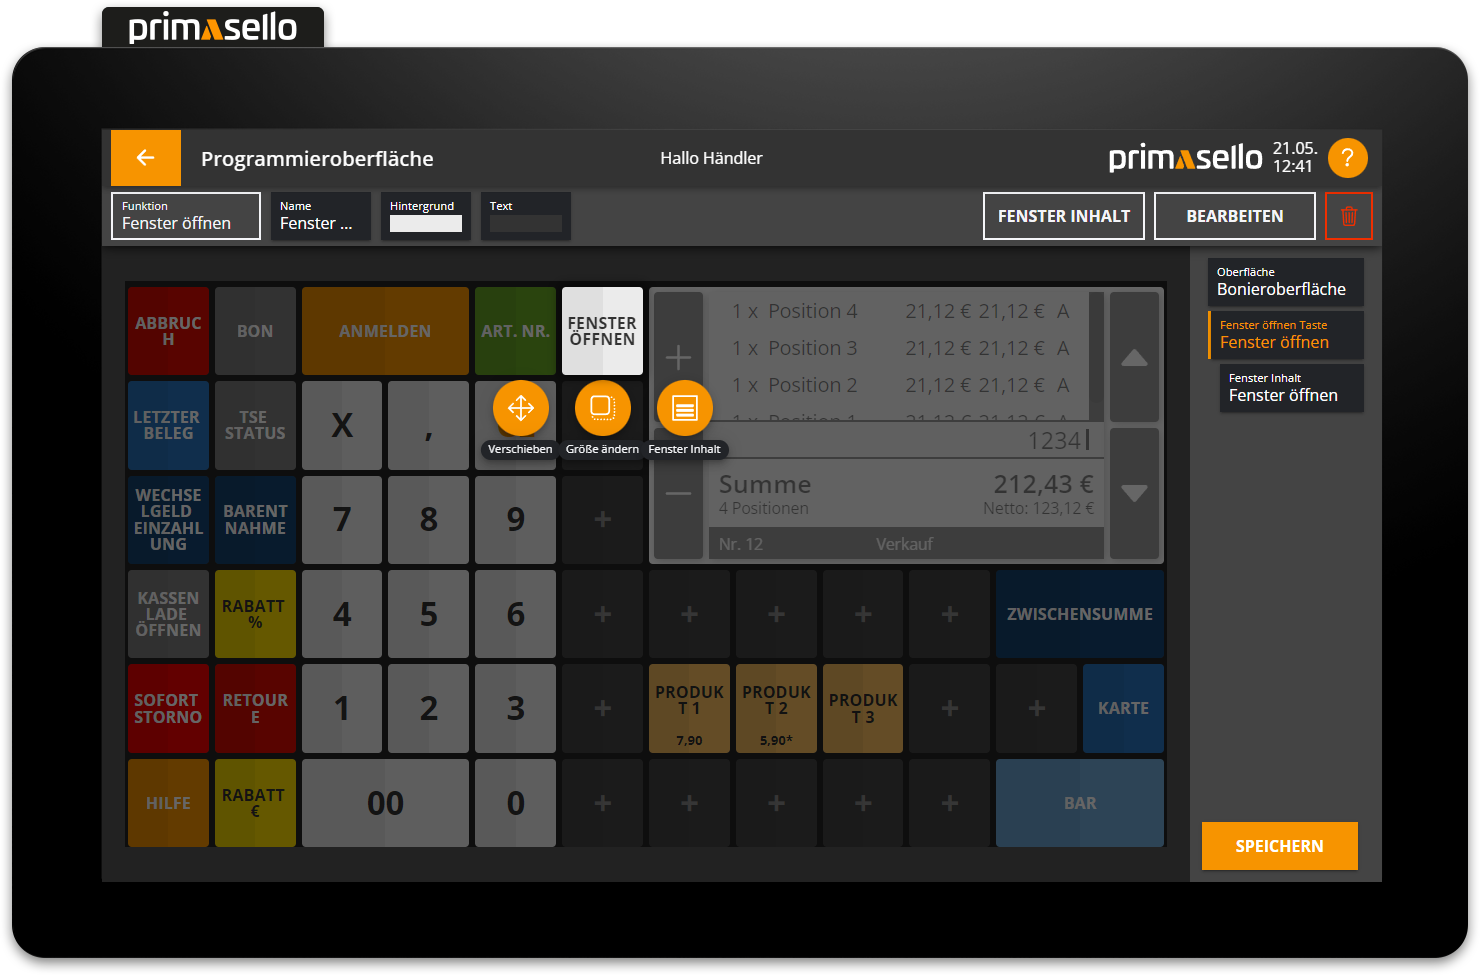Screen dimensions: 1480x975
Task: Click the FENSTER INHALT button
Action: tap(1063, 216)
